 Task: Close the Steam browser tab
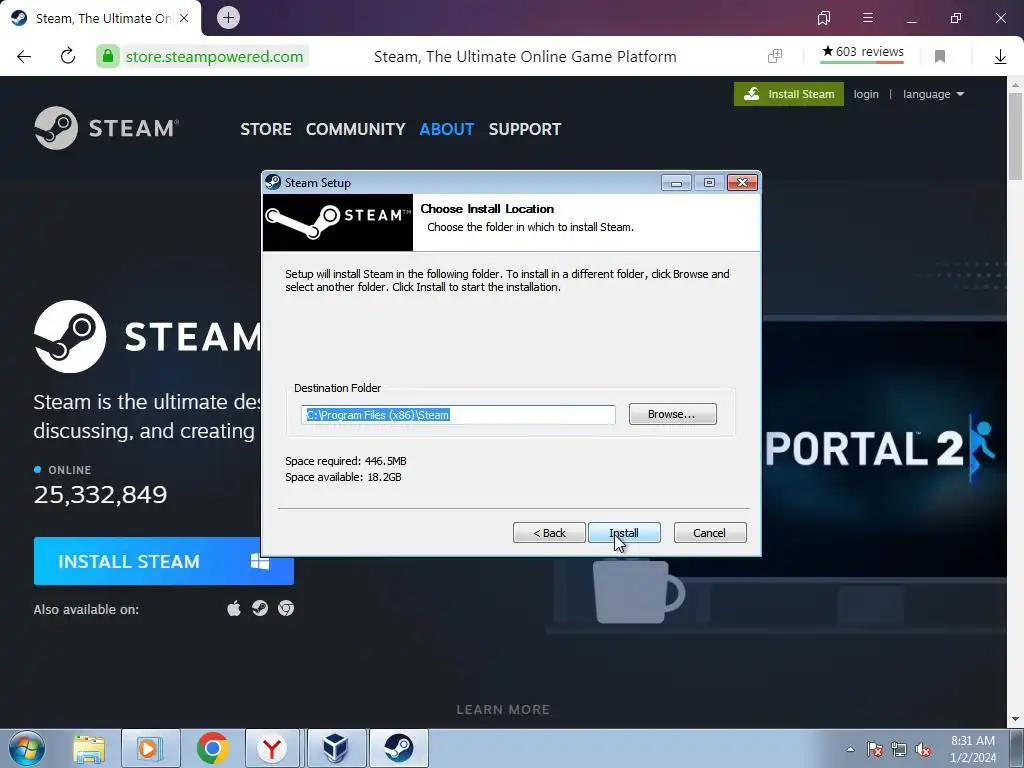coord(184,18)
